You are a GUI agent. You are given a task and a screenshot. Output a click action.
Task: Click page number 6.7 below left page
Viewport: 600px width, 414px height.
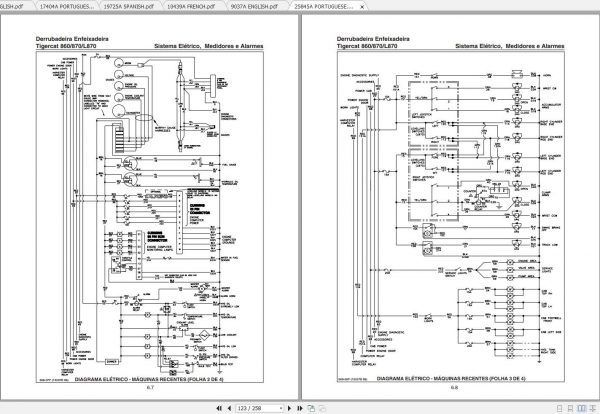coord(150,387)
